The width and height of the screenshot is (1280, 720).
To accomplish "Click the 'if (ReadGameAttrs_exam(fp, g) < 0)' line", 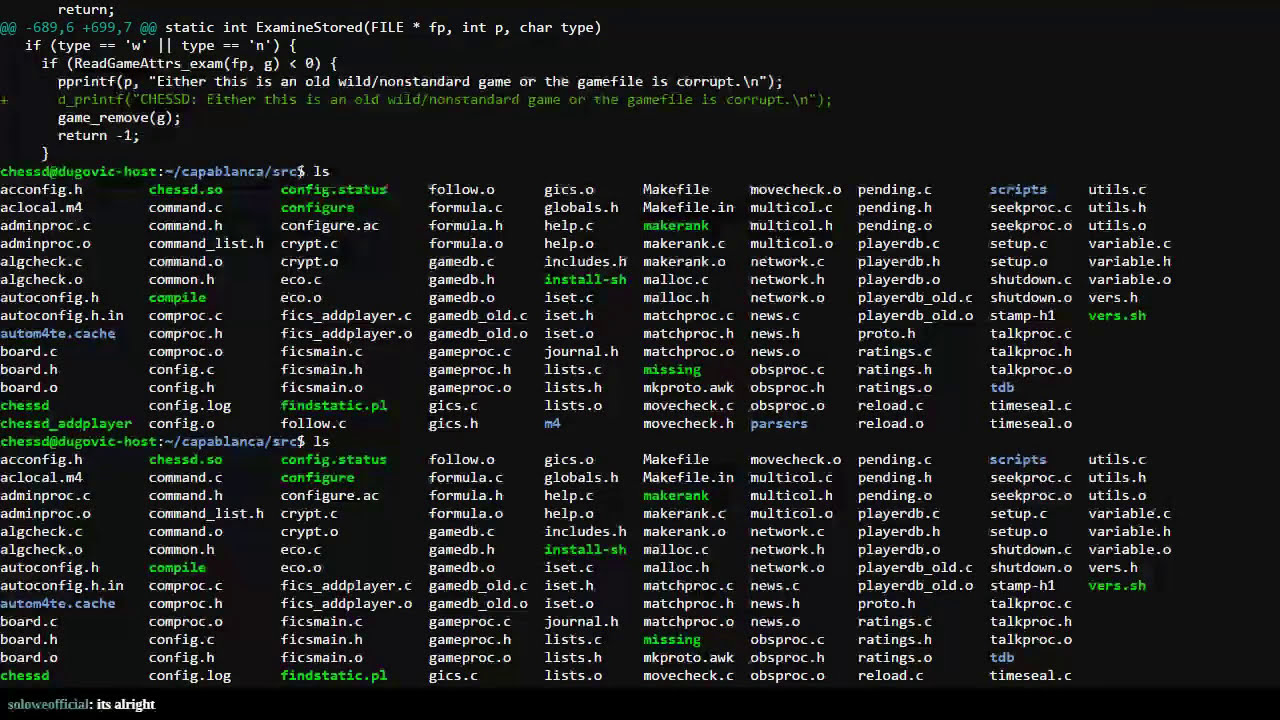I will (190, 63).
